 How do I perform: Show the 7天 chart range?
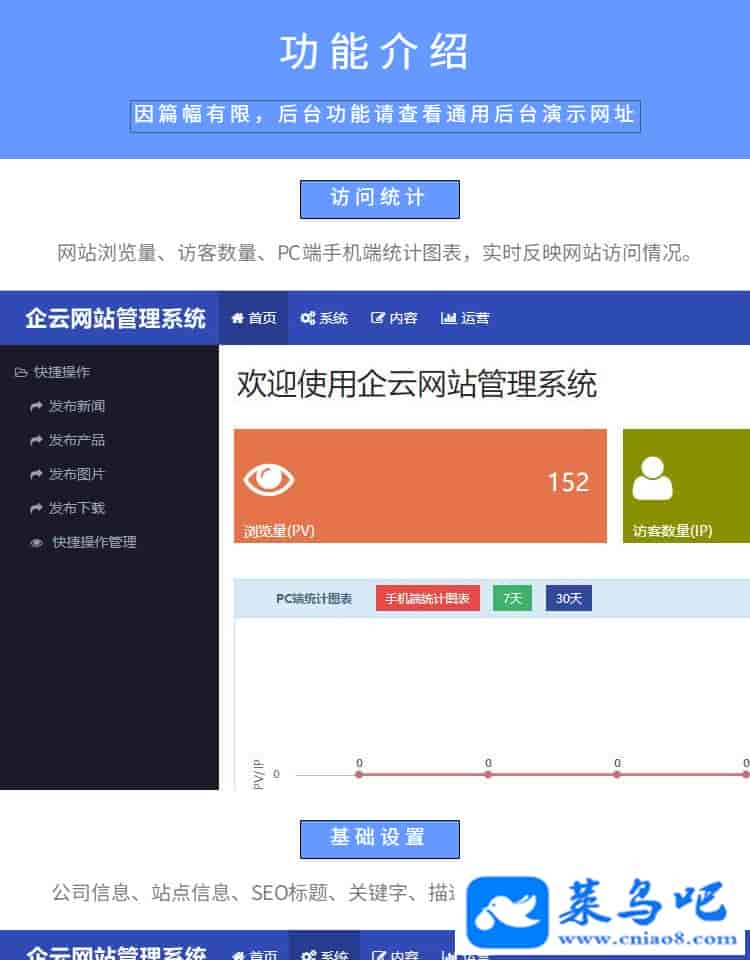[512, 598]
